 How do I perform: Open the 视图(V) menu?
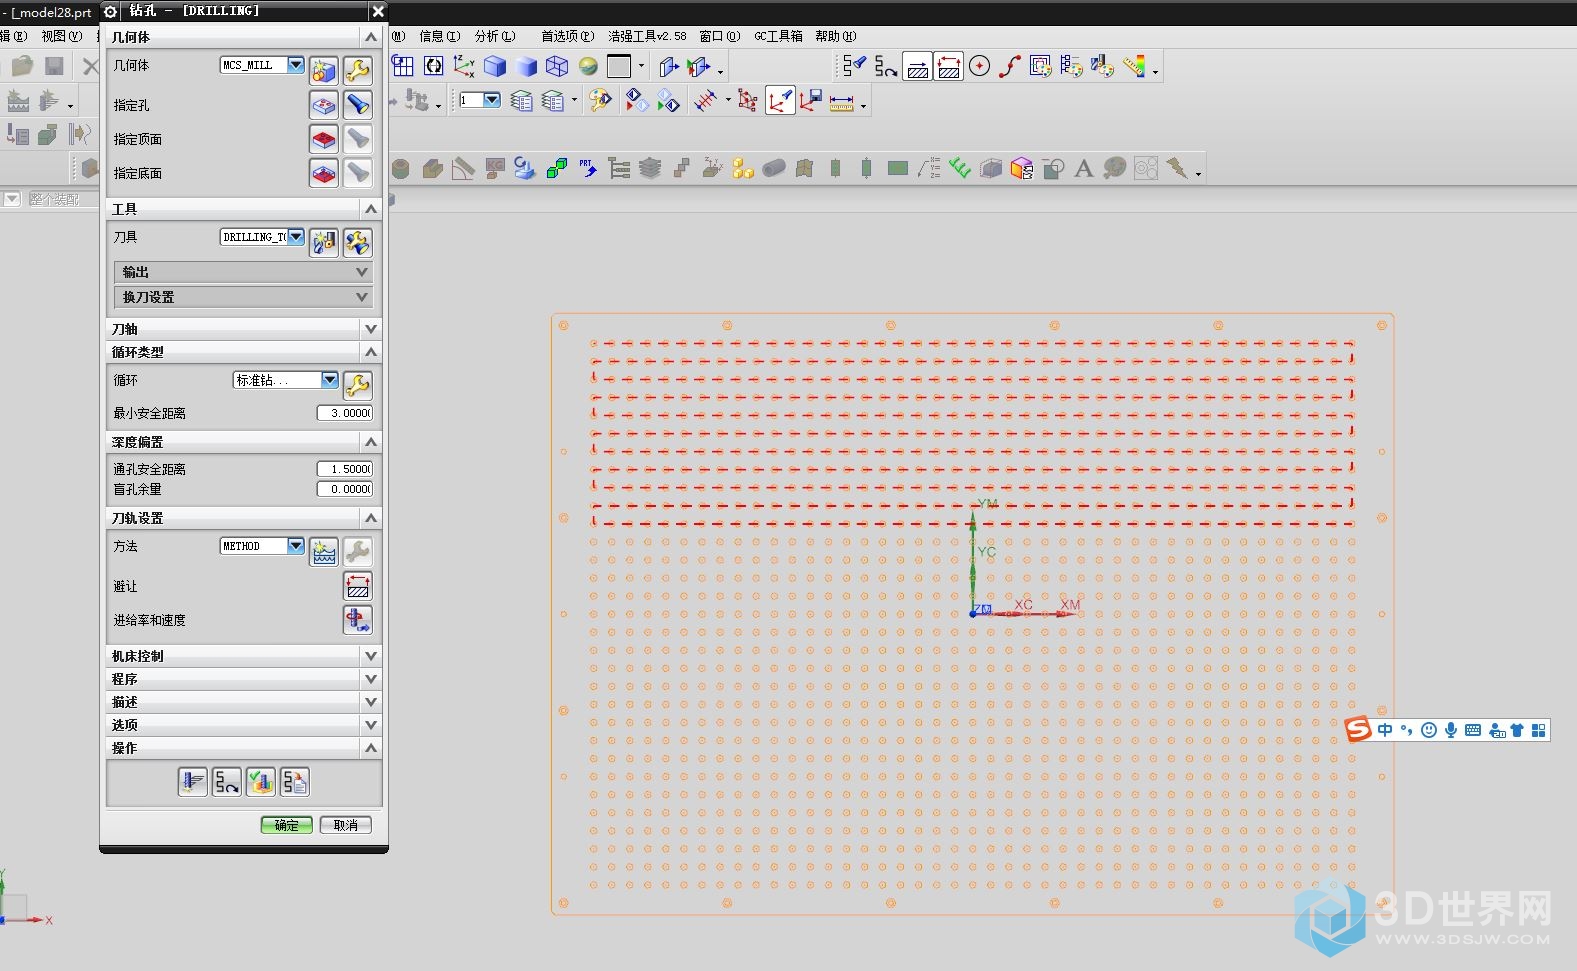coord(62,36)
